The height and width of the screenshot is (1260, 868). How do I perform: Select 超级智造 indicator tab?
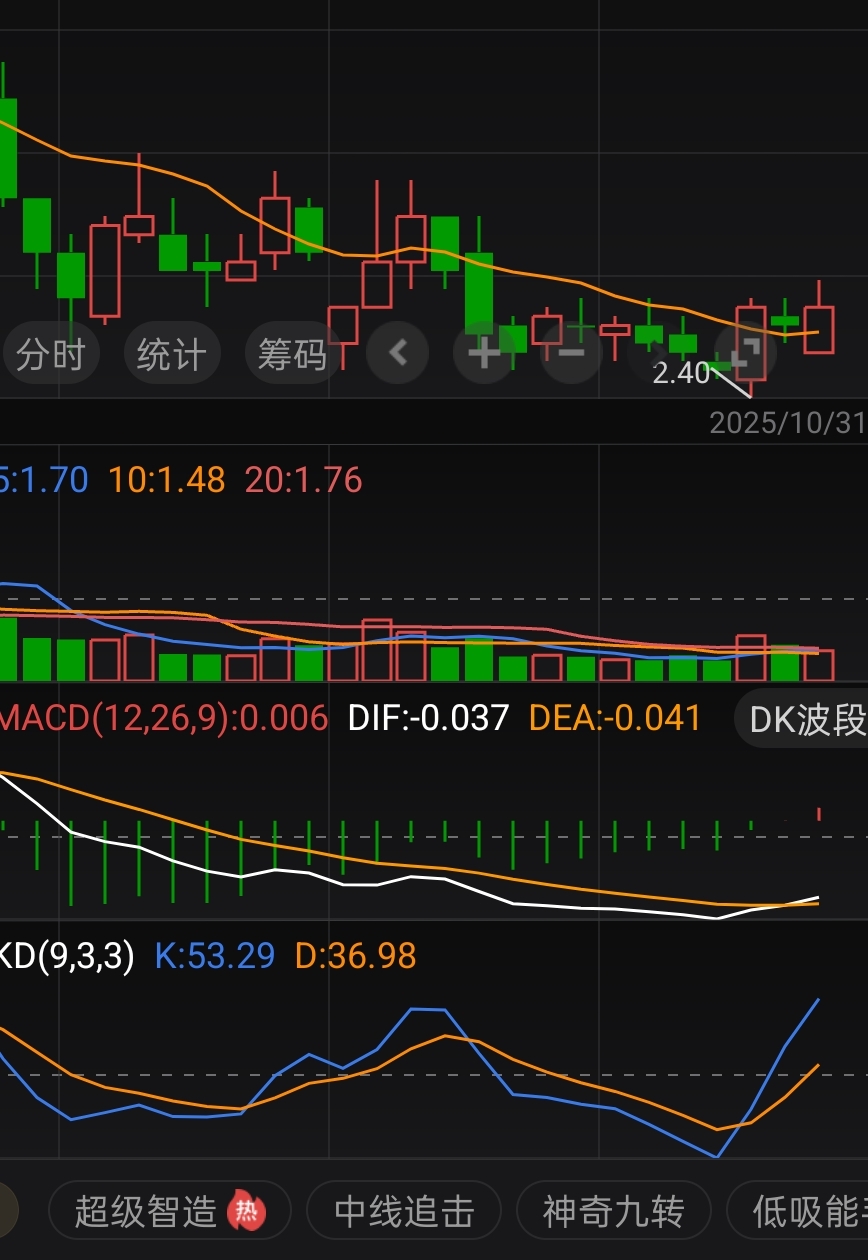[x=169, y=1212]
